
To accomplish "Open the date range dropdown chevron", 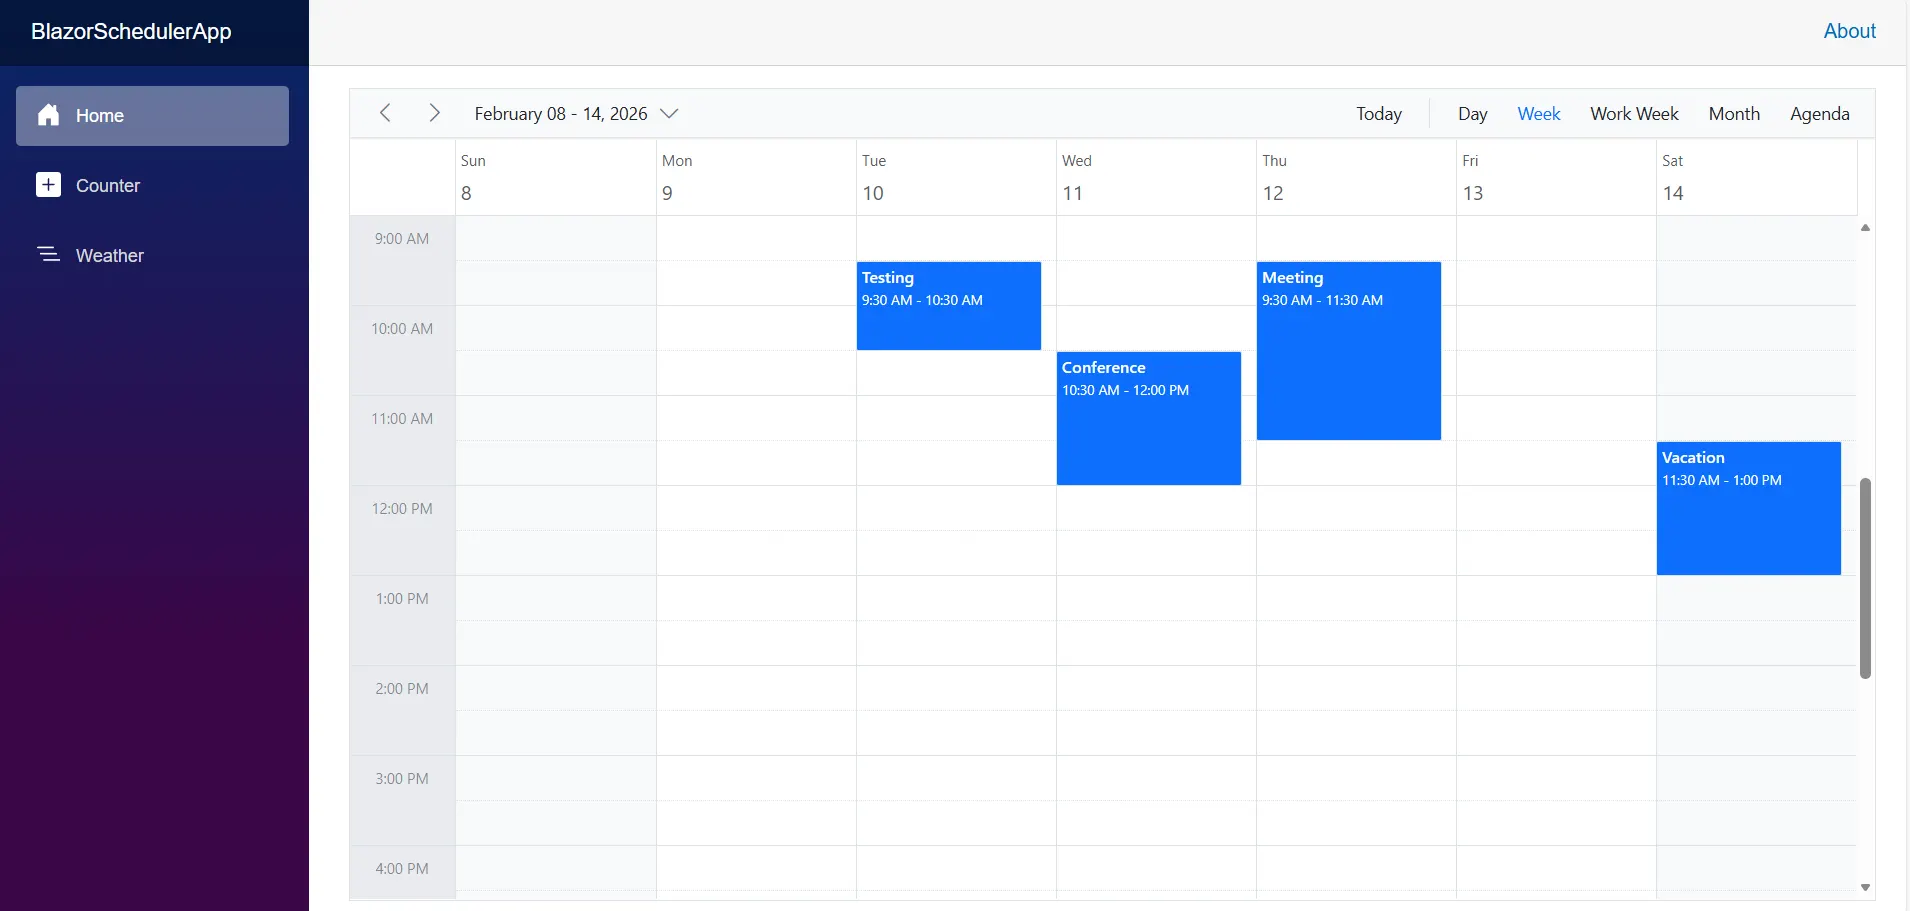I will [x=670, y=114].
